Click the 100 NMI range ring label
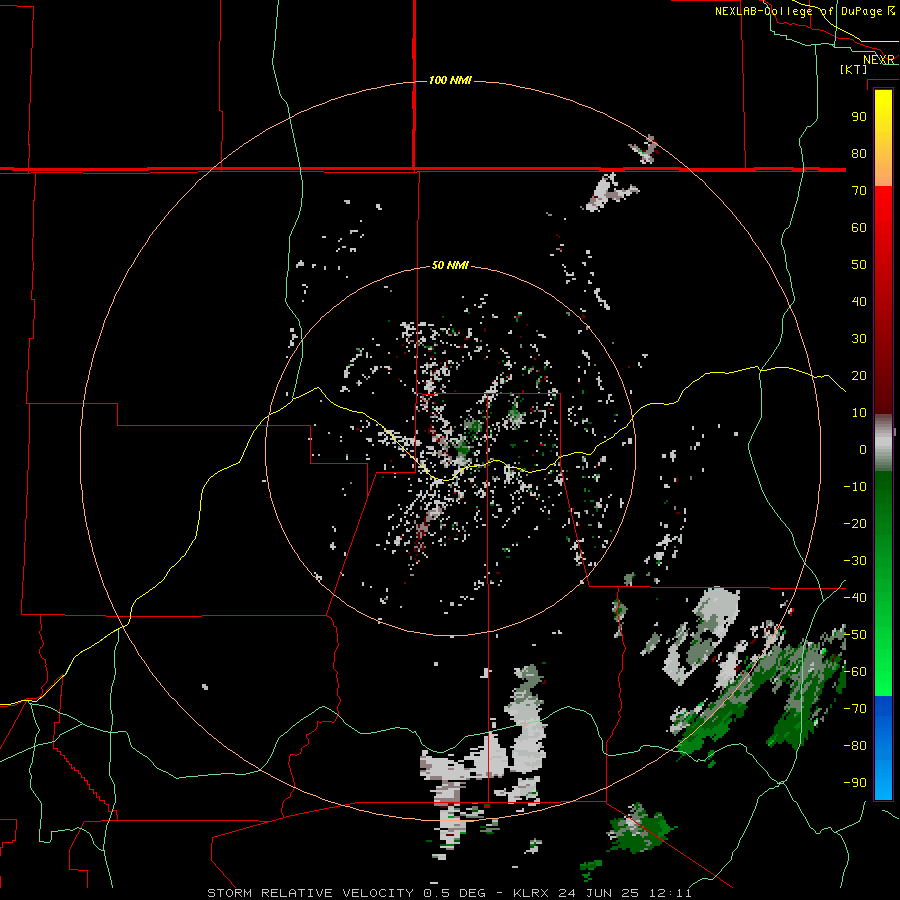Image resolution: width=900 pixels, height=900 pixels. tap(450, 80)
